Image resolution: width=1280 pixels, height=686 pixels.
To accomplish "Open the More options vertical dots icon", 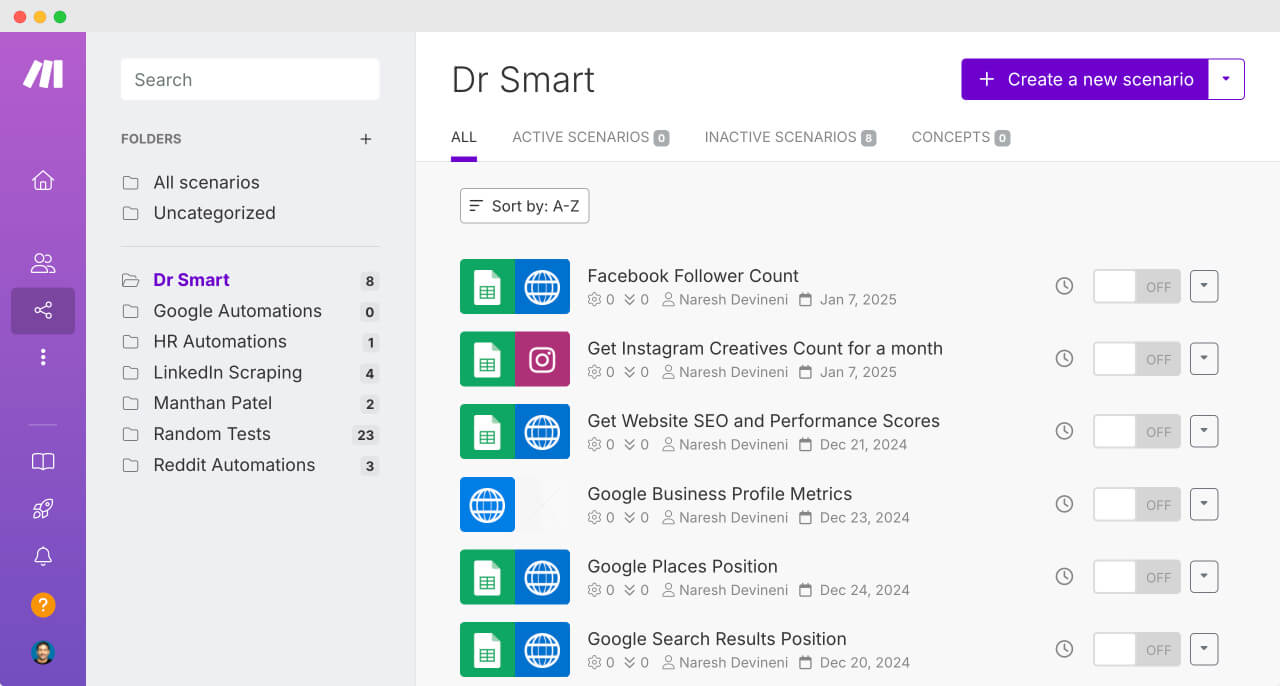I will tap(43, 357).
